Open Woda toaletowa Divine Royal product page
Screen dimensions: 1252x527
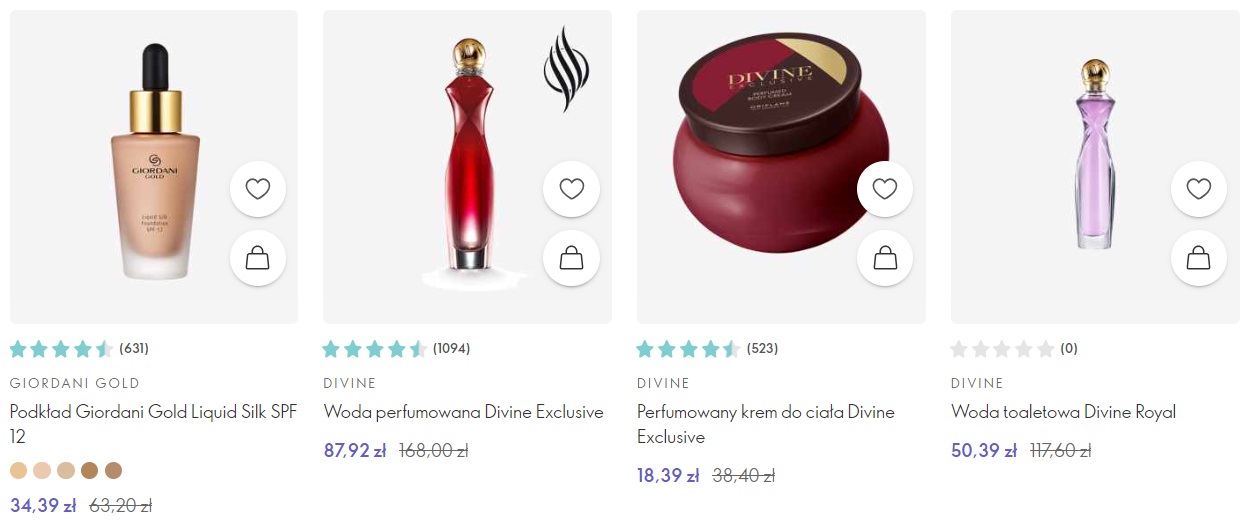1063,412
